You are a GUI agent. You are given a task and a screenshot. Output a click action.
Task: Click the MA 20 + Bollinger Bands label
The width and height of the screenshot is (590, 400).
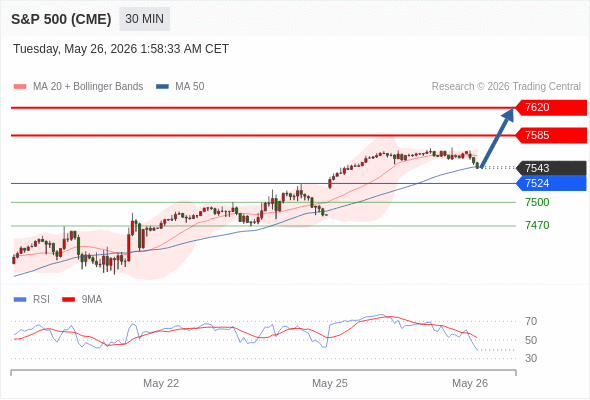pyautogui.click(x=88, y=87)
